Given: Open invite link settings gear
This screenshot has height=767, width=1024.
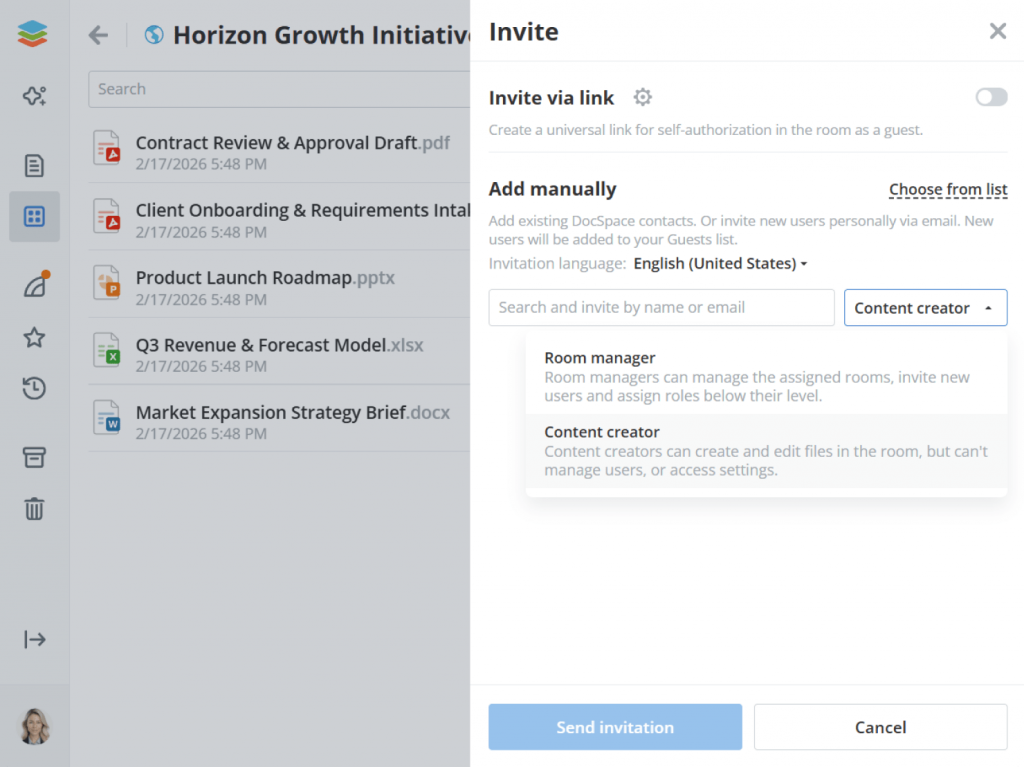Looking at the screenshot, I should tap(643, 97).
